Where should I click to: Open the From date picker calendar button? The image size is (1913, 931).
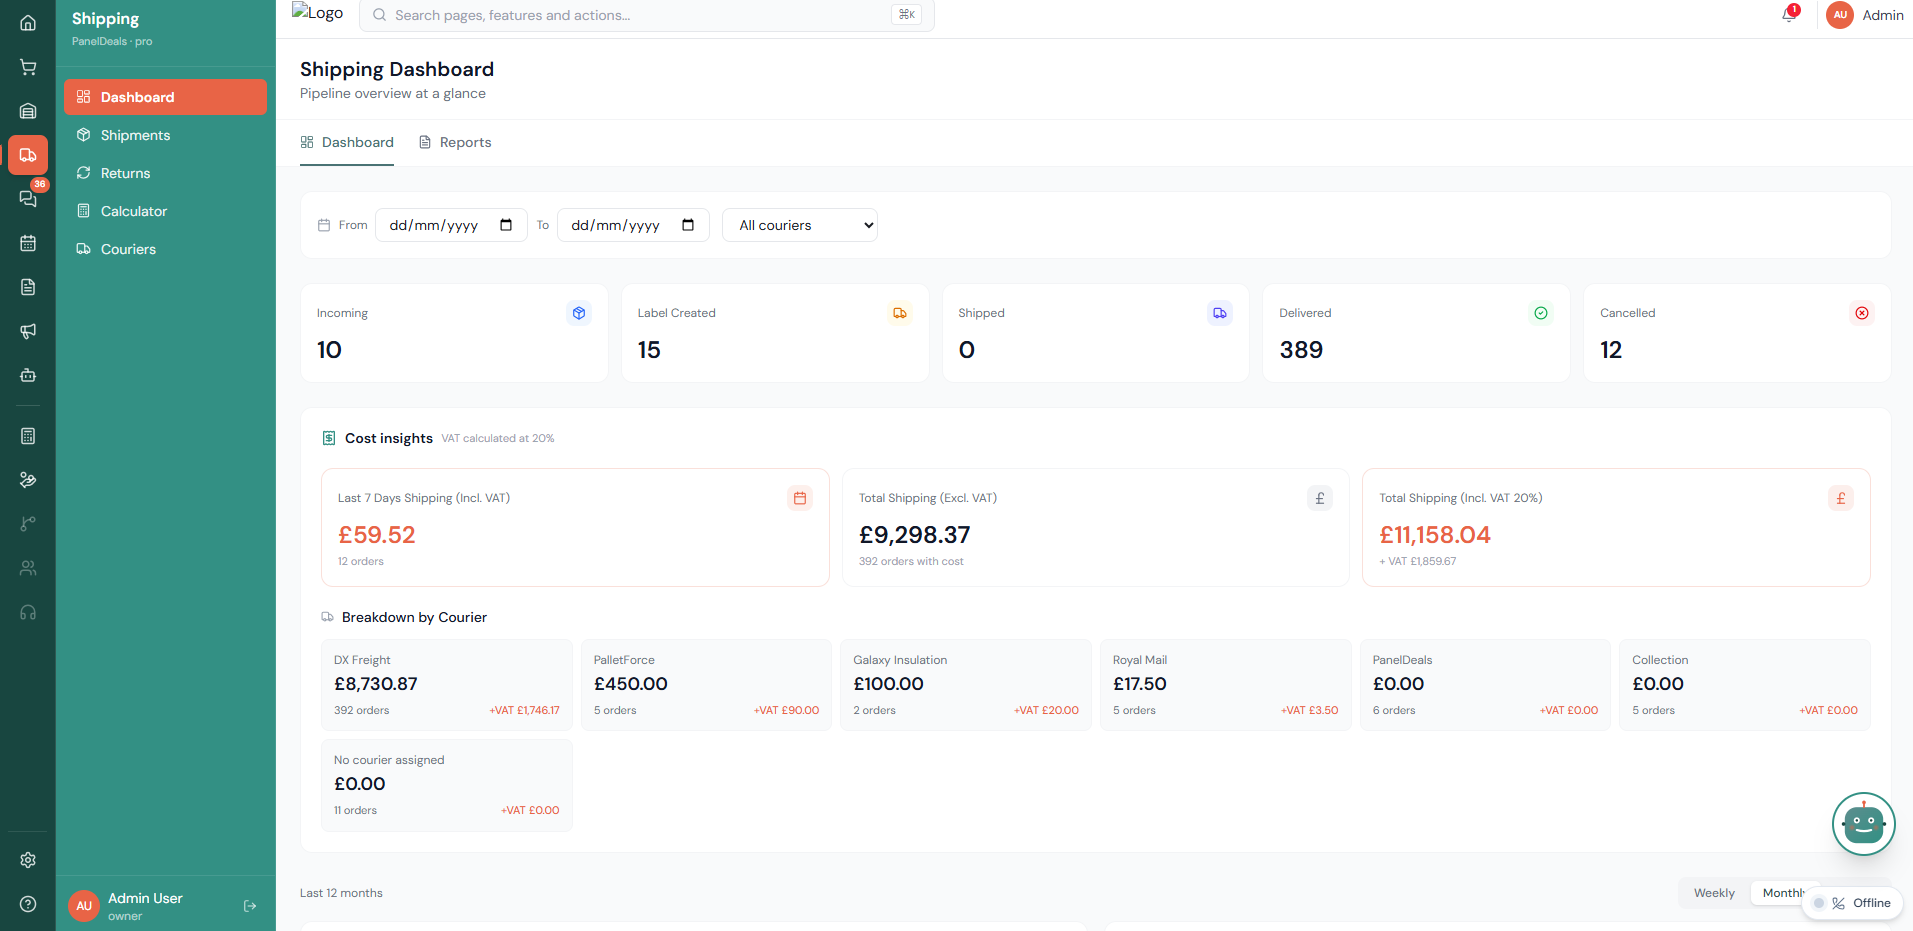[506, 225]
